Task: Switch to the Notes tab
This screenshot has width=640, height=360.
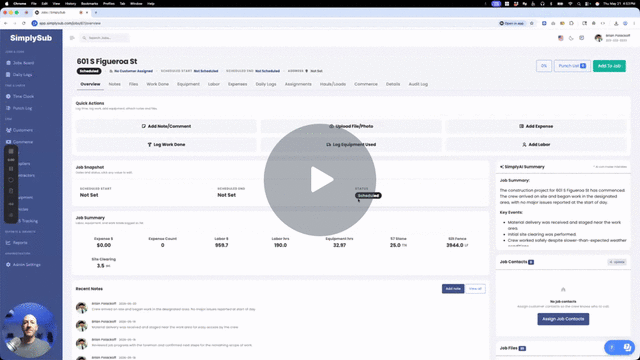Action: (x=115, y=84)
